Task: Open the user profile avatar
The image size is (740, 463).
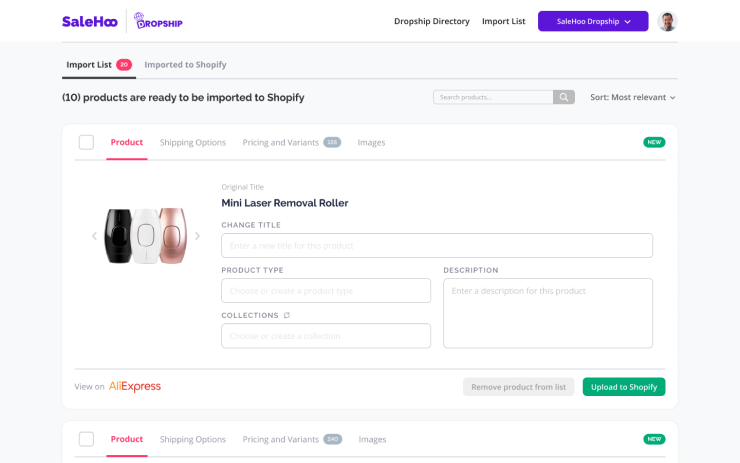Action: (x=667, y=21)
